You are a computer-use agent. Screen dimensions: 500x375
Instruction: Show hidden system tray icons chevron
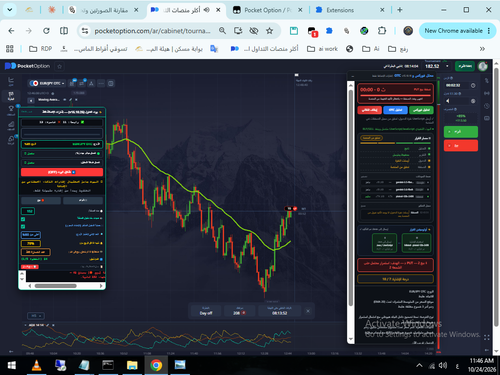[x=419, y=366]
